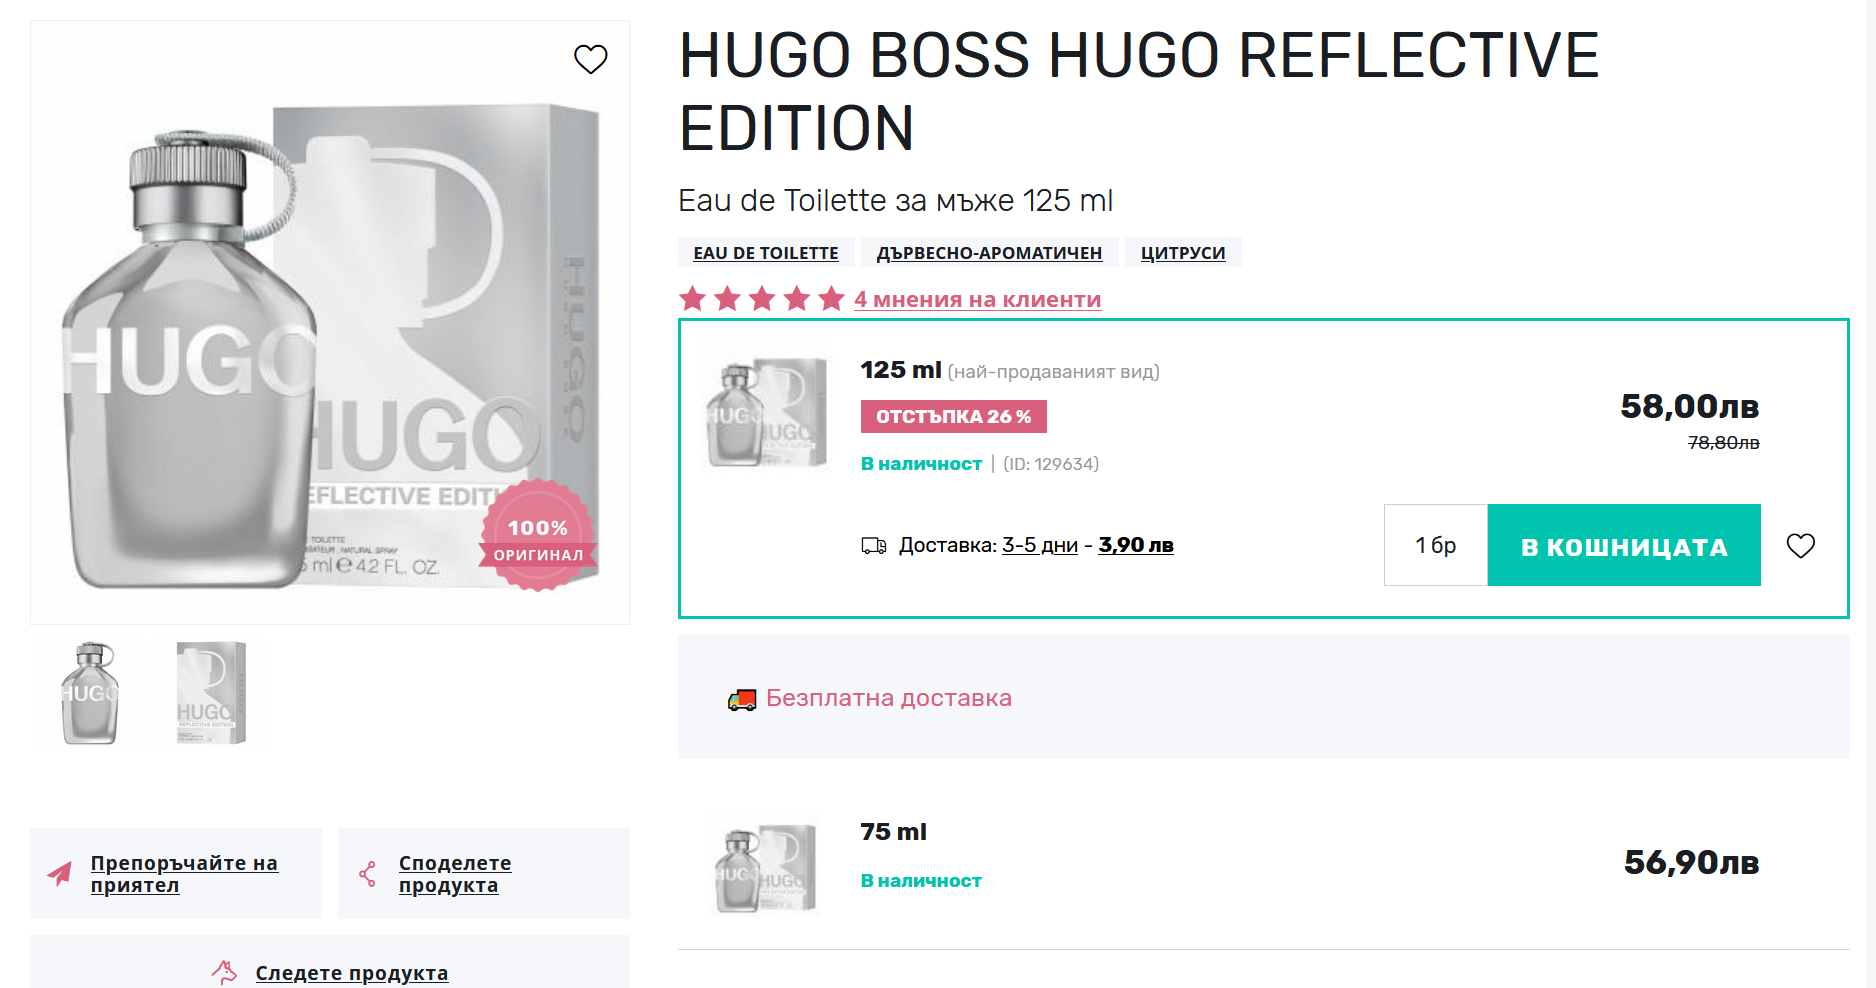Toggle the heart beside the add-to-cart button
1876x988 pixels.
coord(1800,546)
